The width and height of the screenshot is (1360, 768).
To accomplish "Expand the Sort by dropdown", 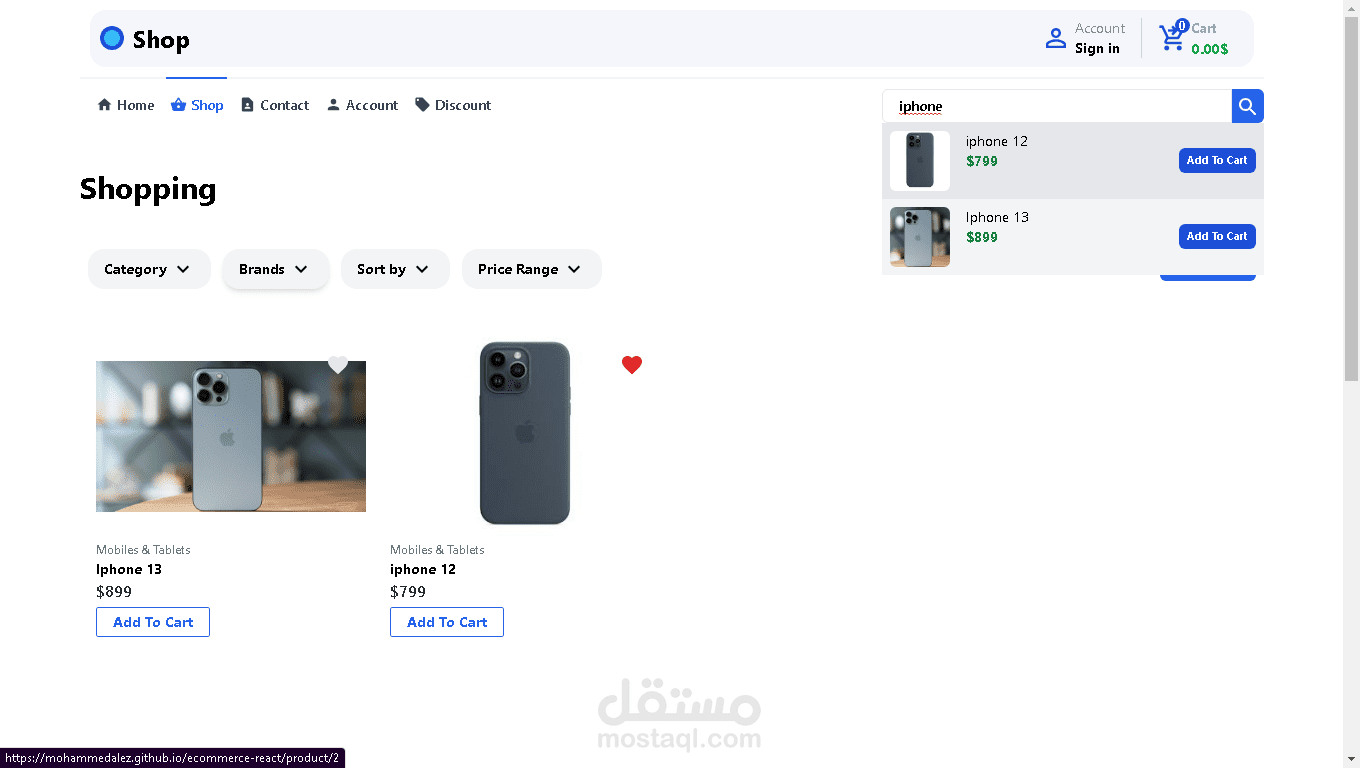I will (x=394, y=269).
